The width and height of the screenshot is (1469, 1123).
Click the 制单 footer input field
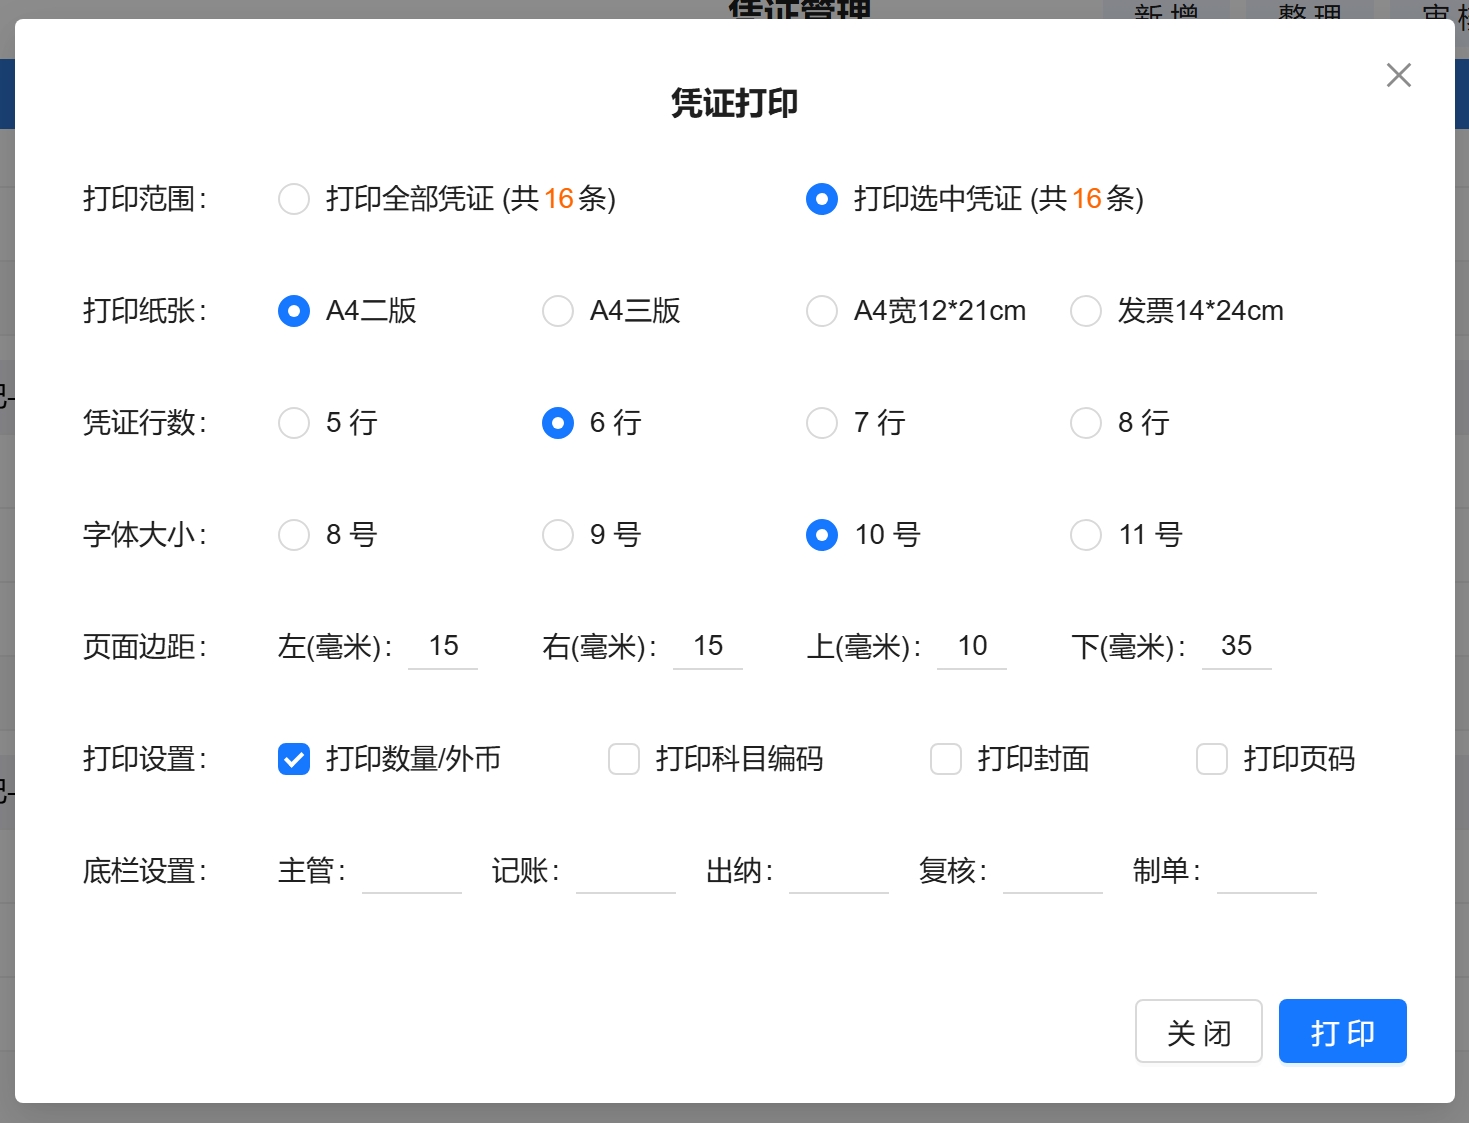[x=1266, y=871]
